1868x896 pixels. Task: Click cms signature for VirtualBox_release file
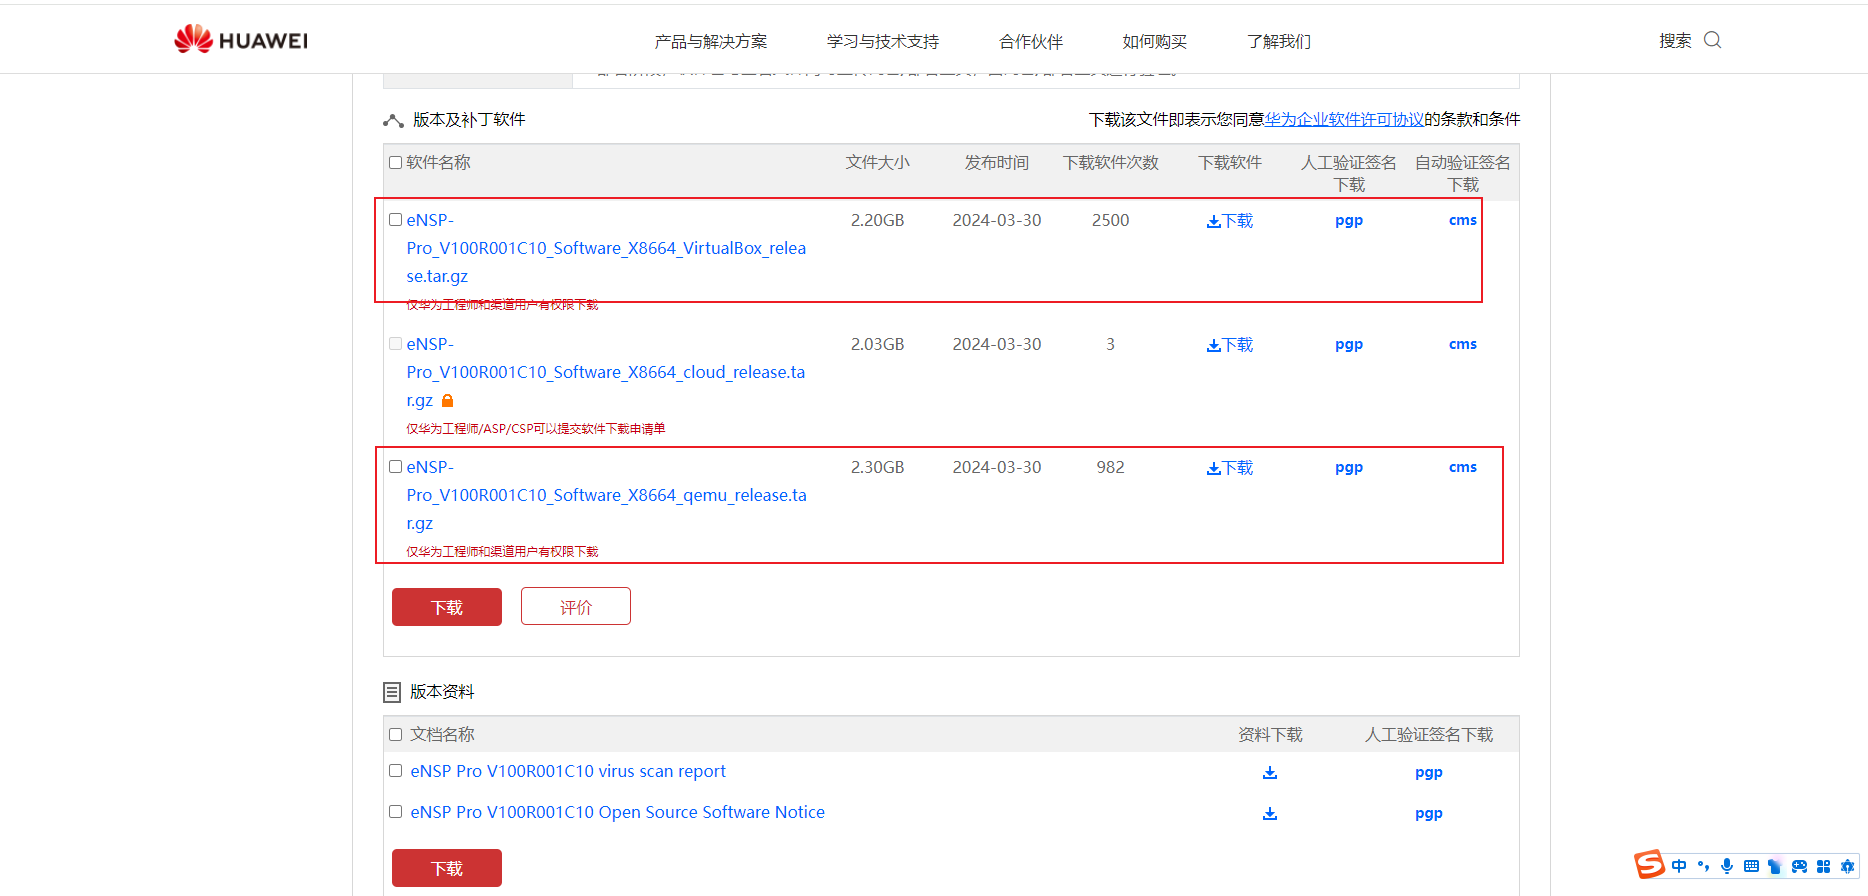1463,220
